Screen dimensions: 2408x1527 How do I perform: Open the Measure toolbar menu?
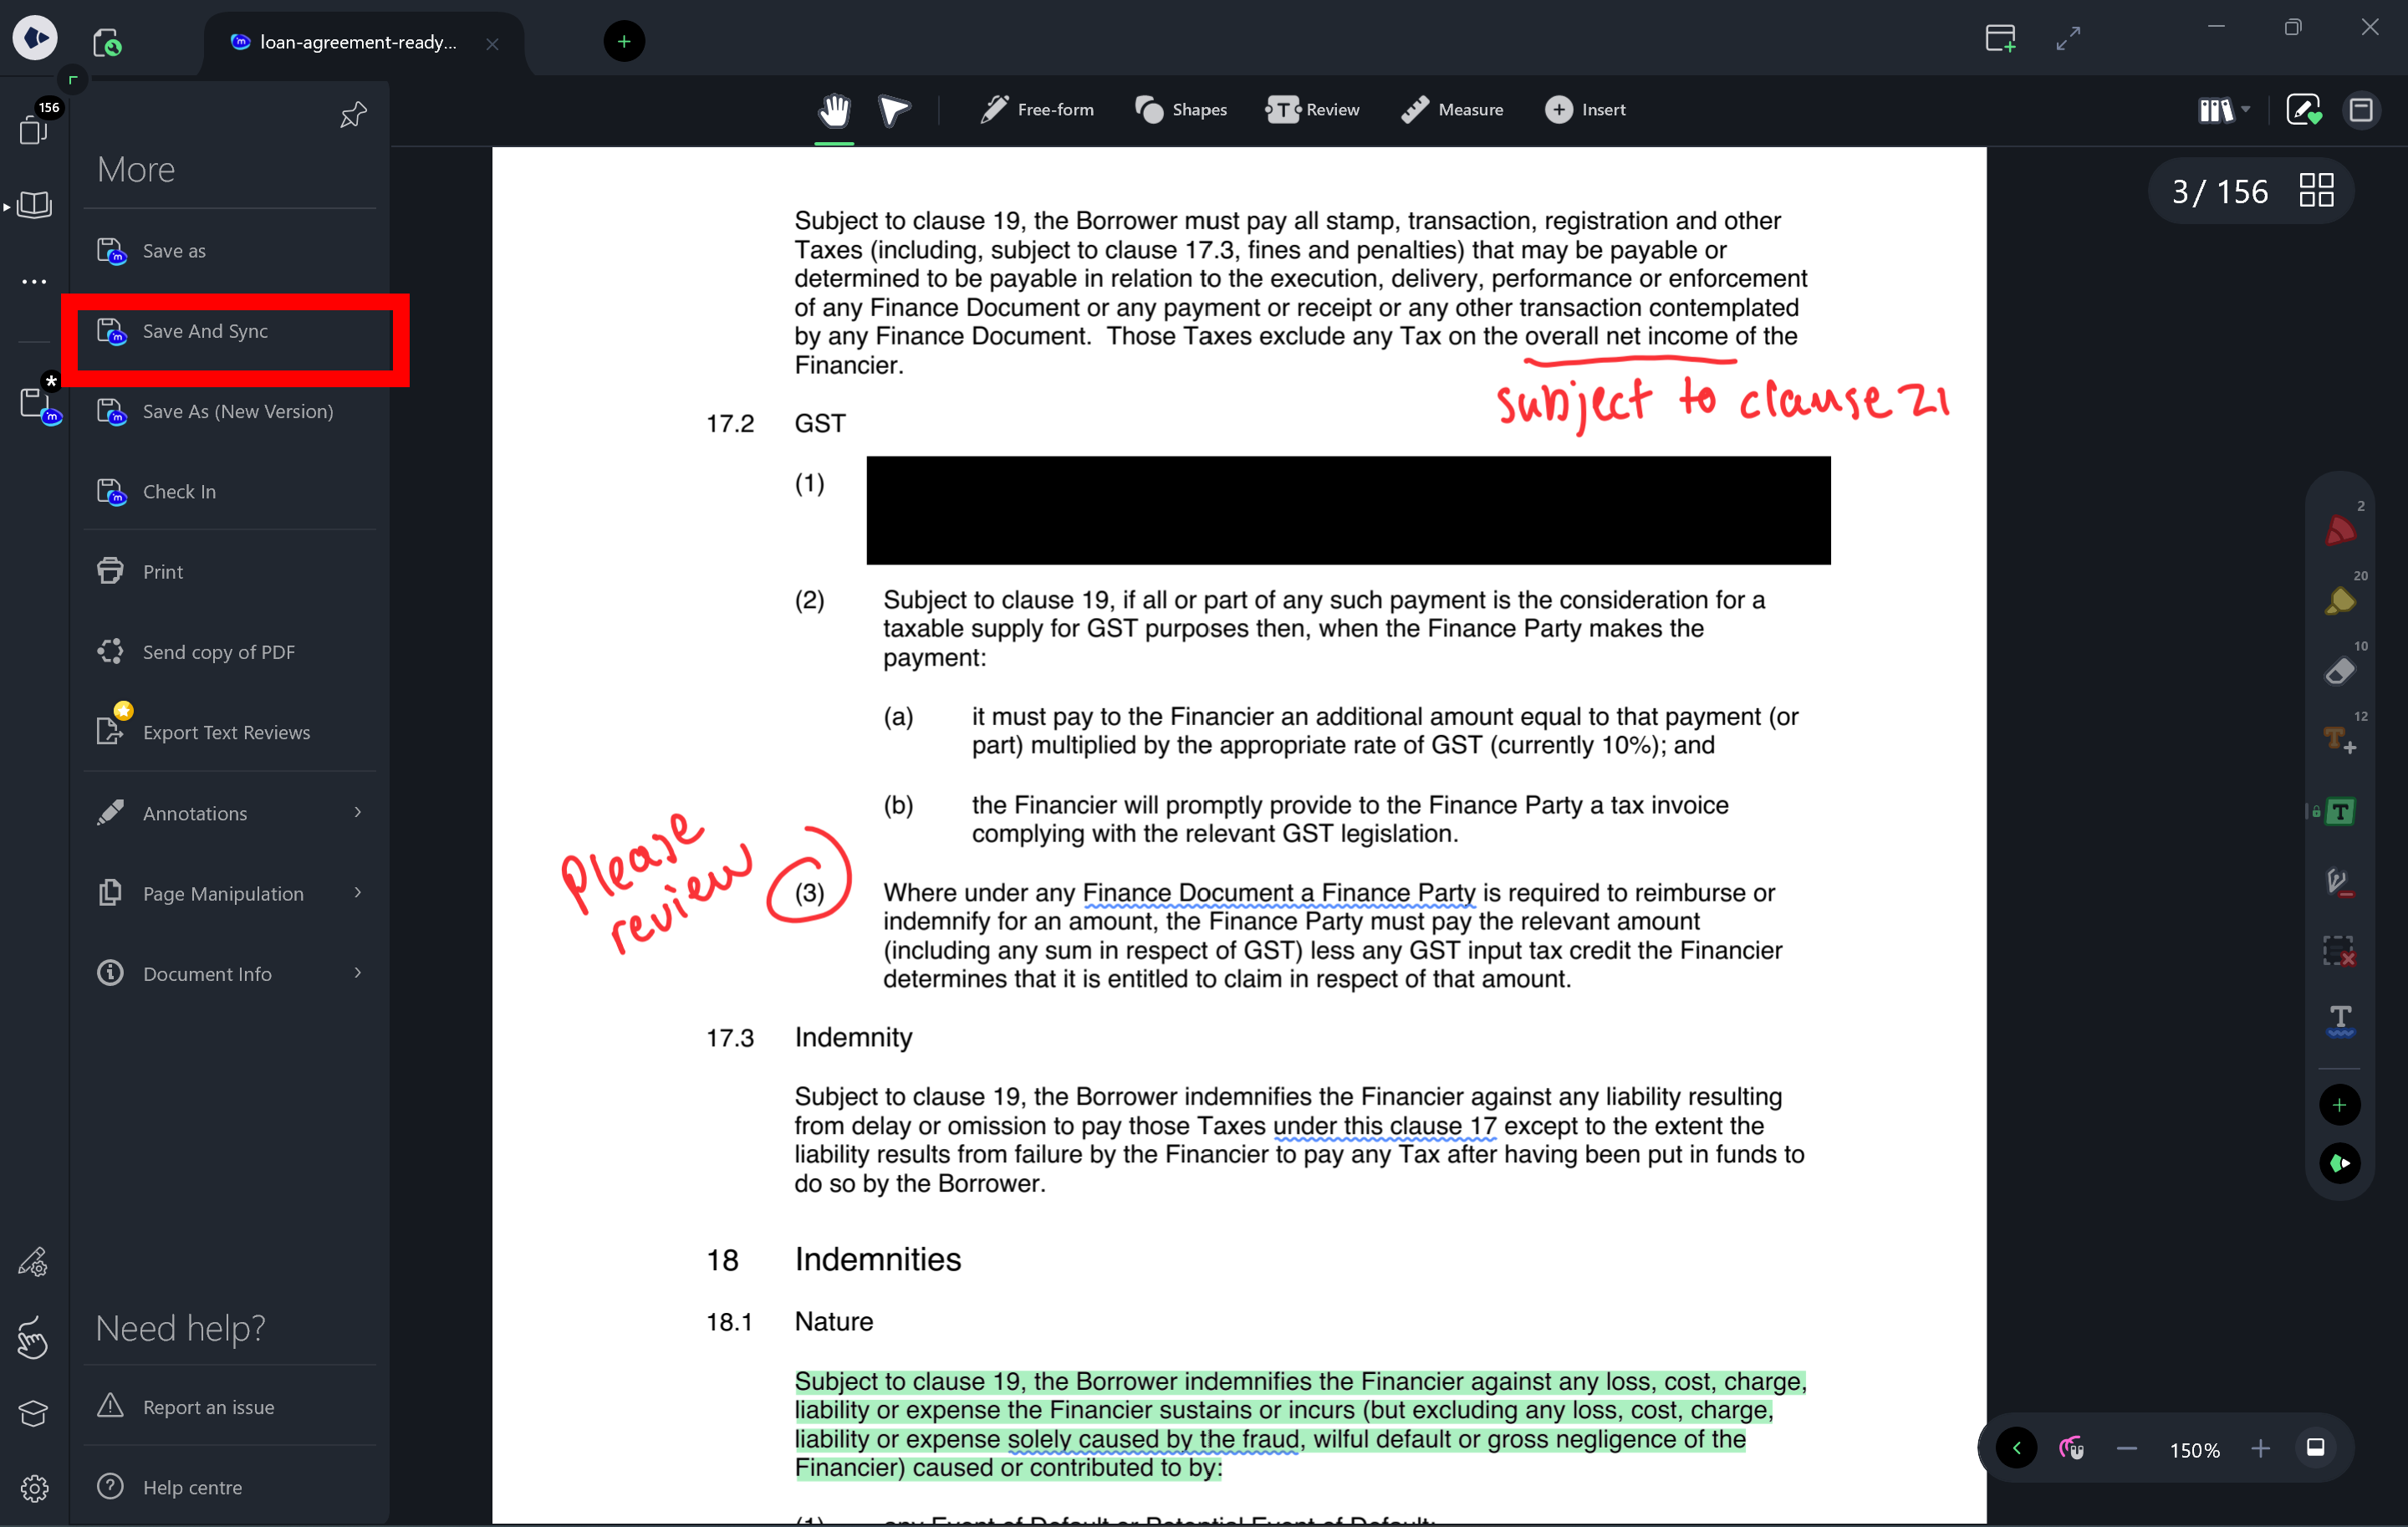tap(1452, 110)
